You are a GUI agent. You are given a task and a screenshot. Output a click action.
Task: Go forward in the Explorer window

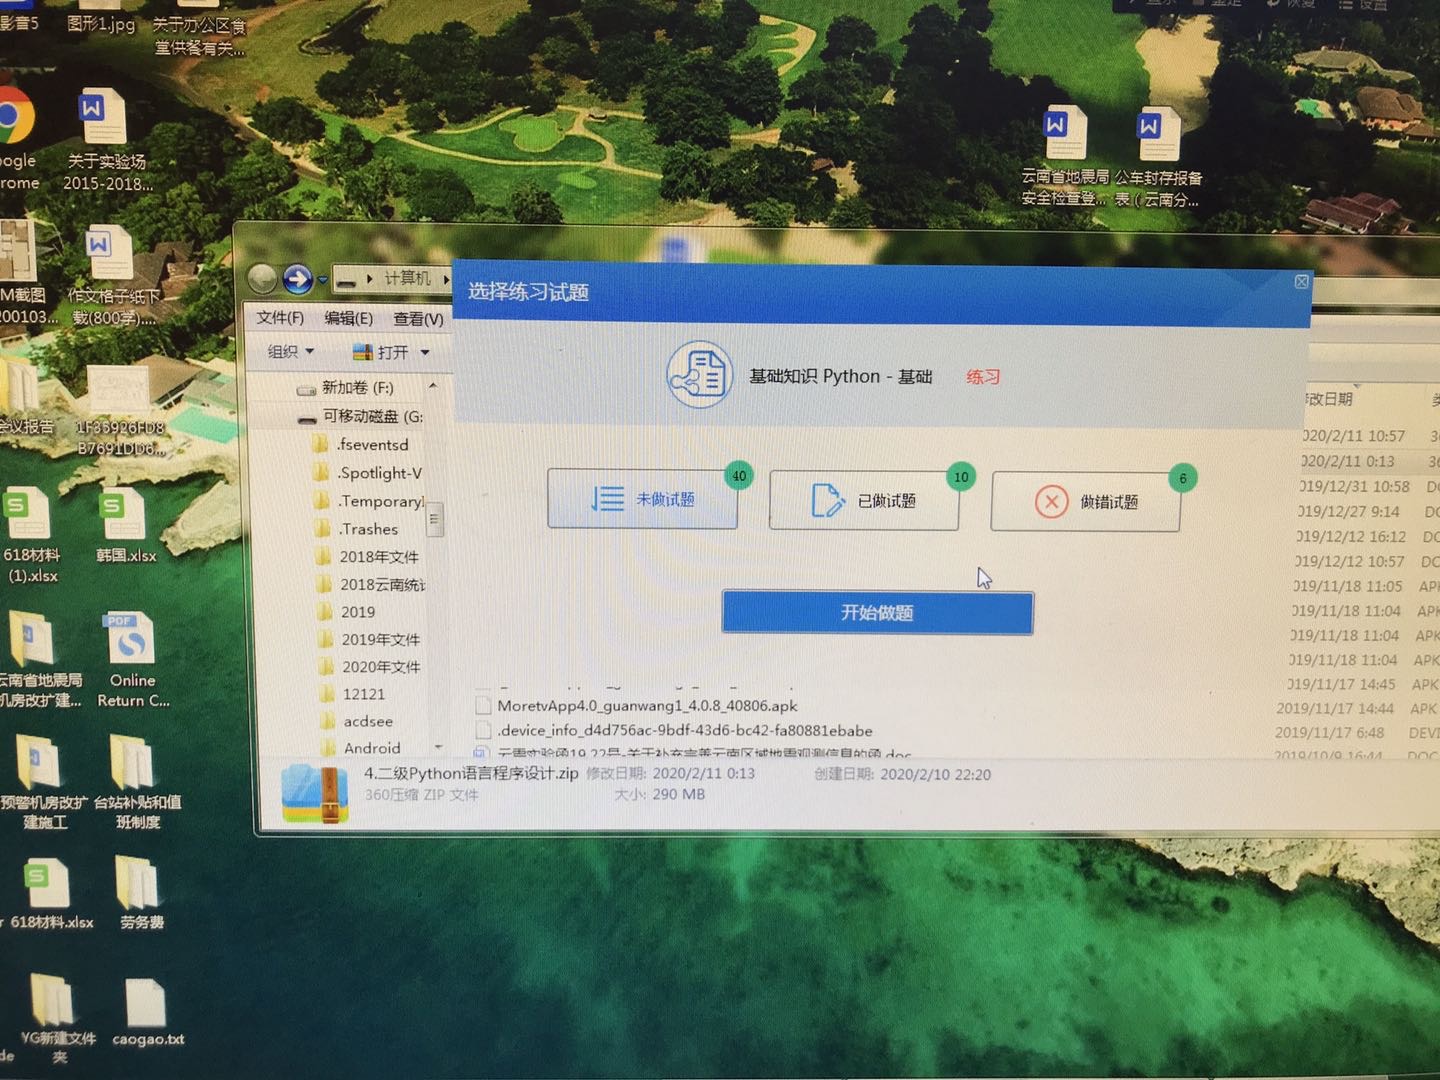tap(297, 279)
